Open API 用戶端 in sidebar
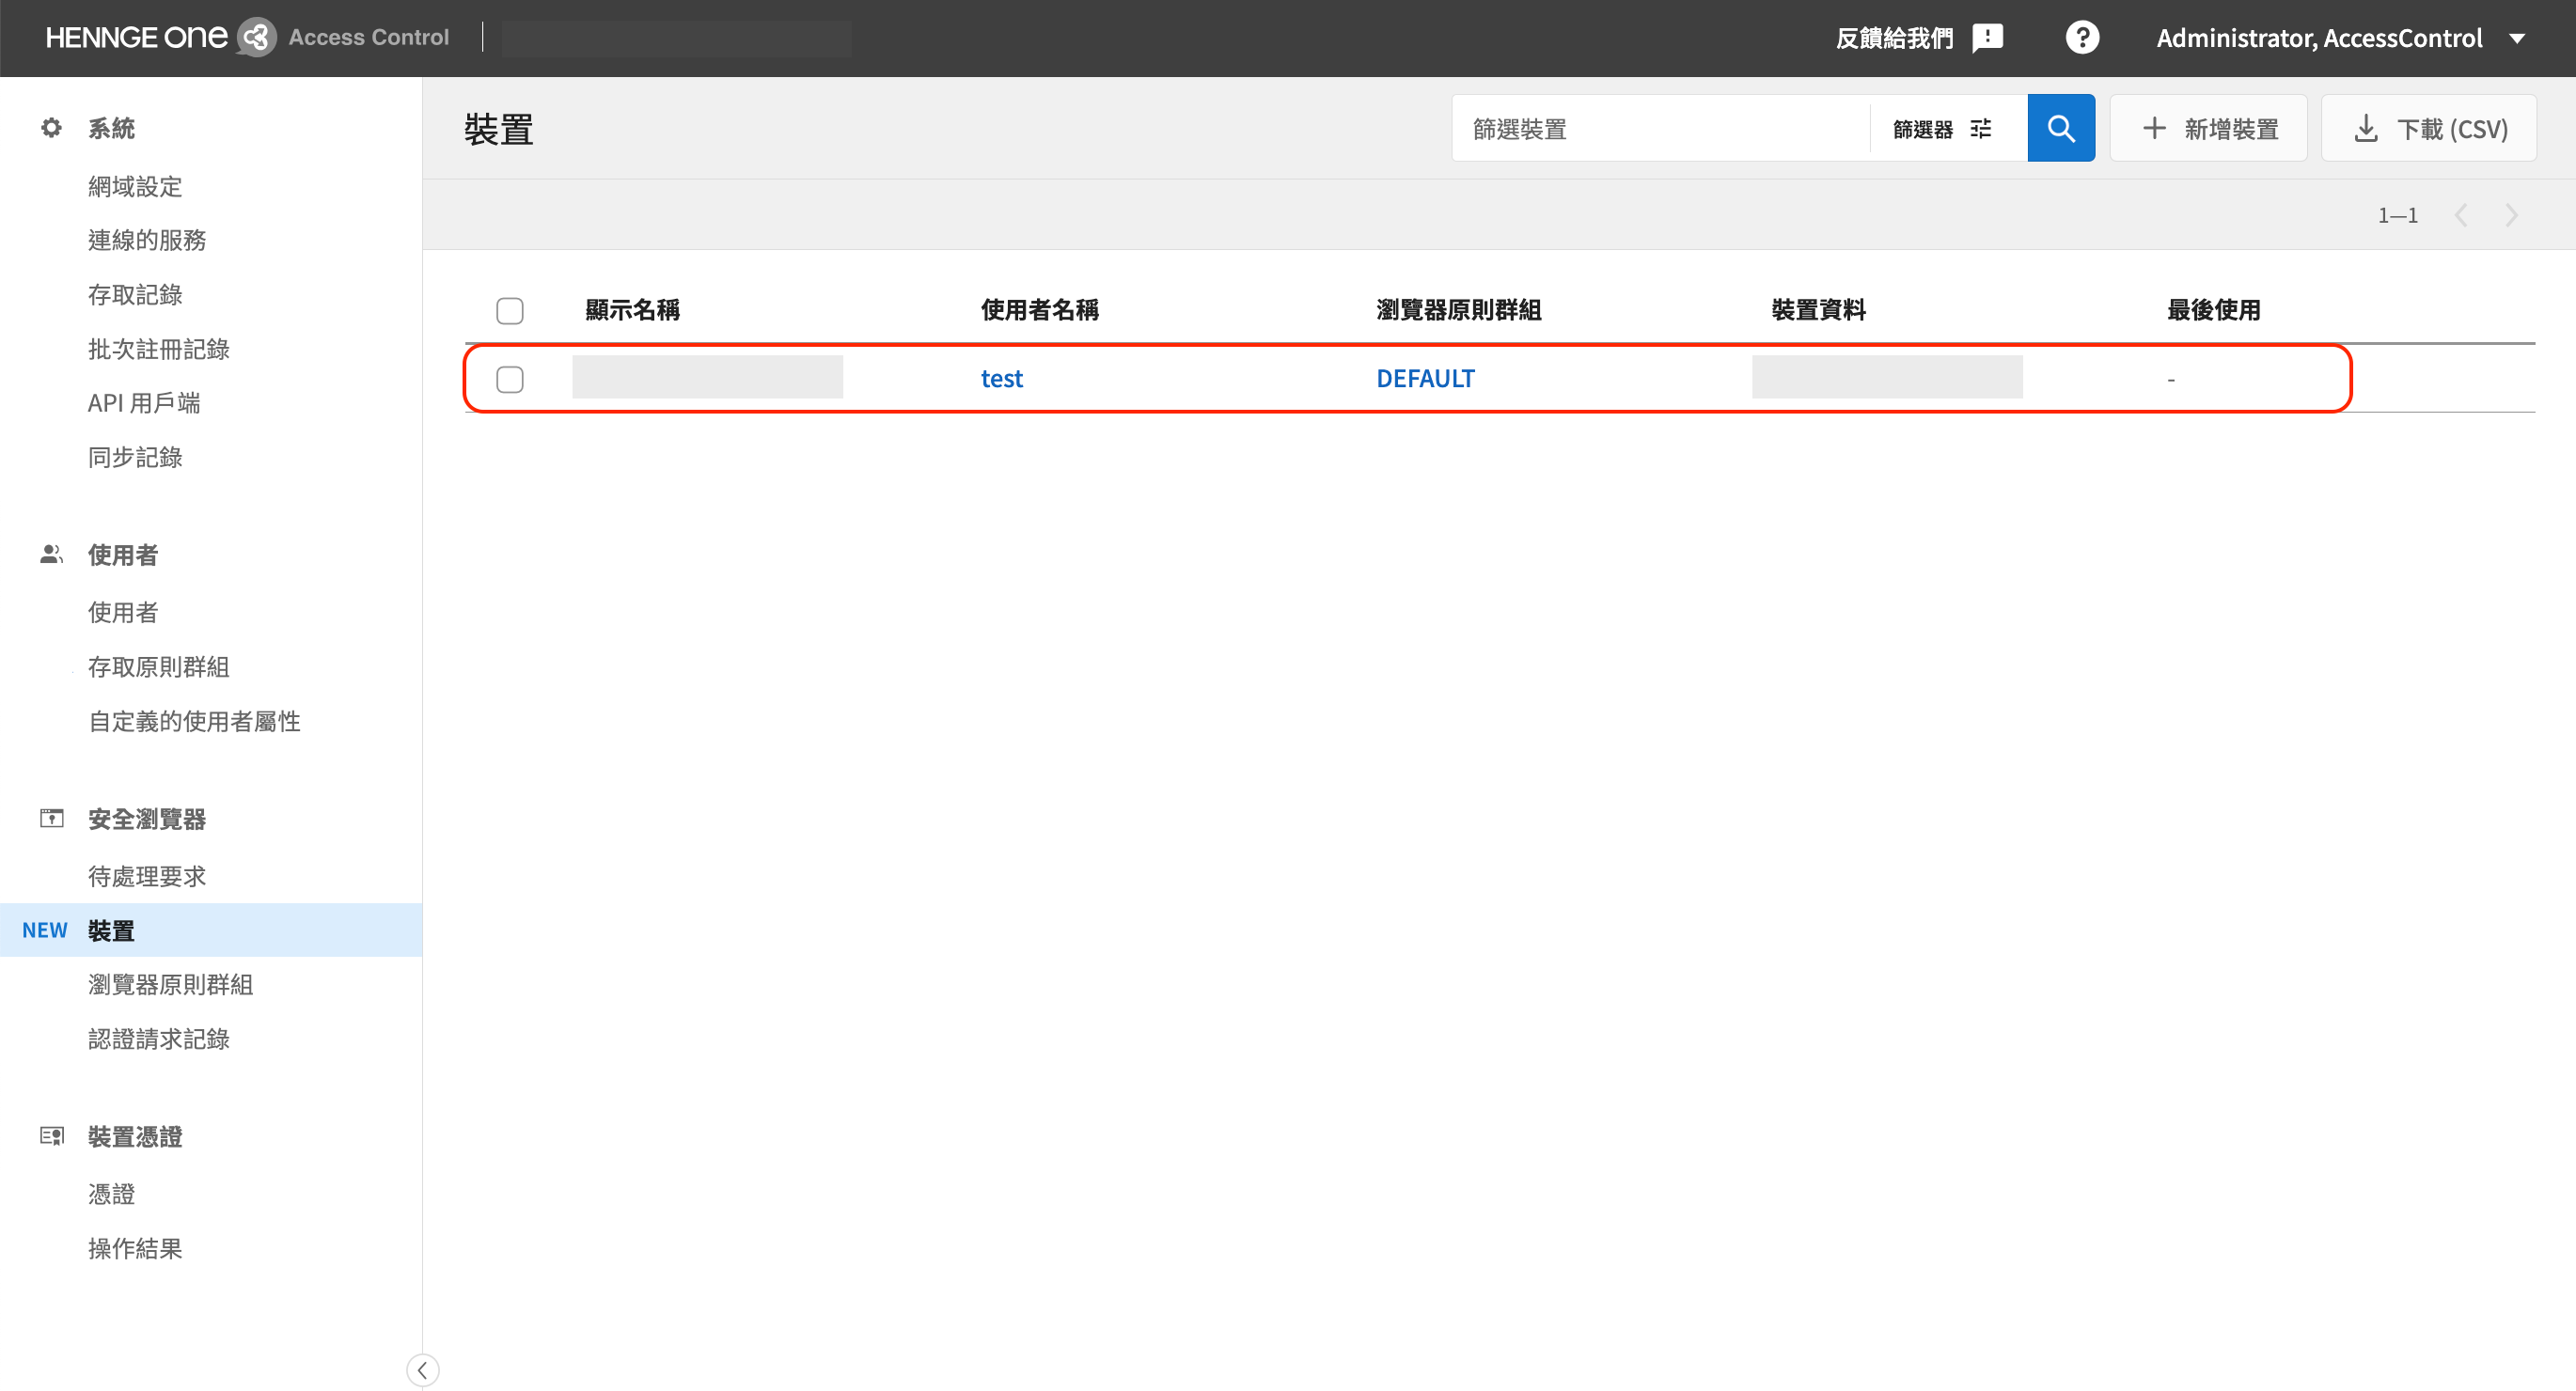The height and width of the screenshot is (1391, 2576). [x=144, y=403]
